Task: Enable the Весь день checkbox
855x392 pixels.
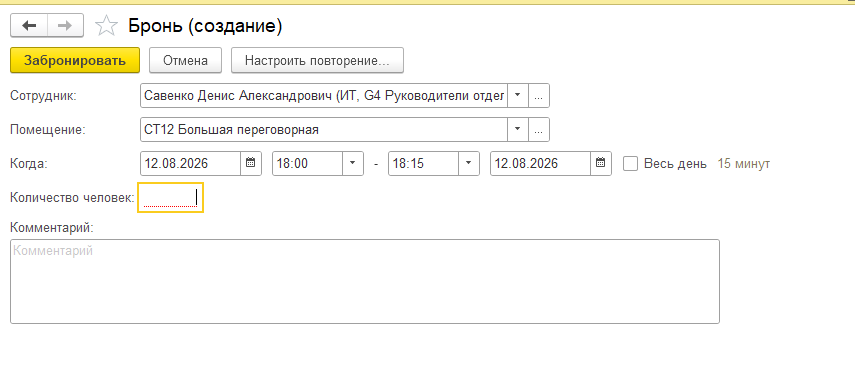Action: (630, 164)
